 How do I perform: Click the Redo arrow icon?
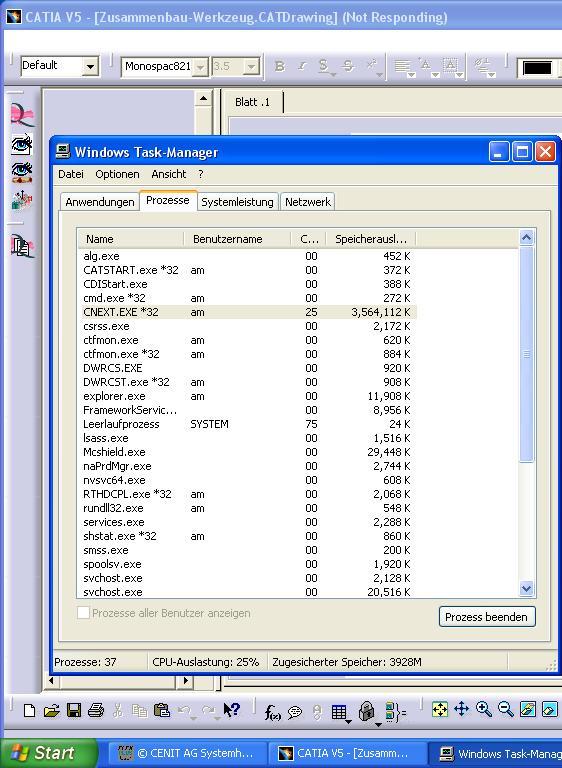click(208, 710)
